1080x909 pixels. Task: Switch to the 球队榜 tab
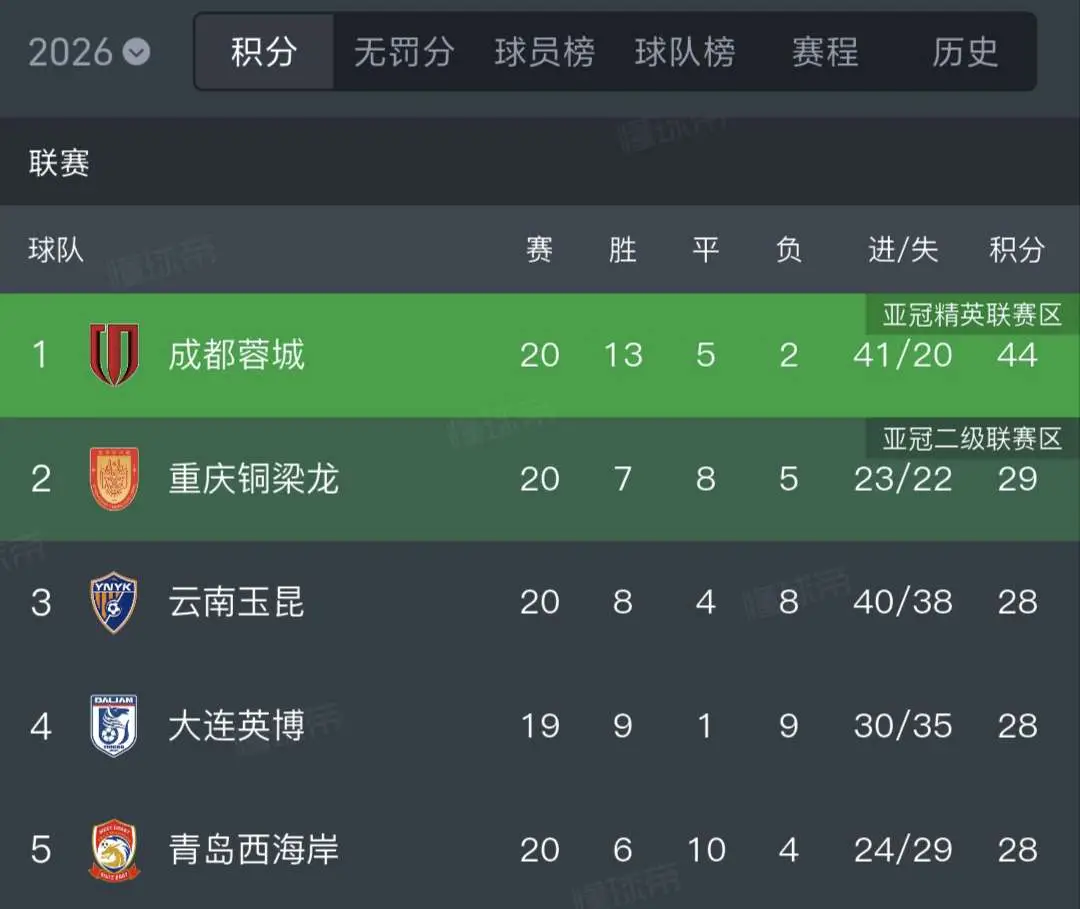point(685,52)
